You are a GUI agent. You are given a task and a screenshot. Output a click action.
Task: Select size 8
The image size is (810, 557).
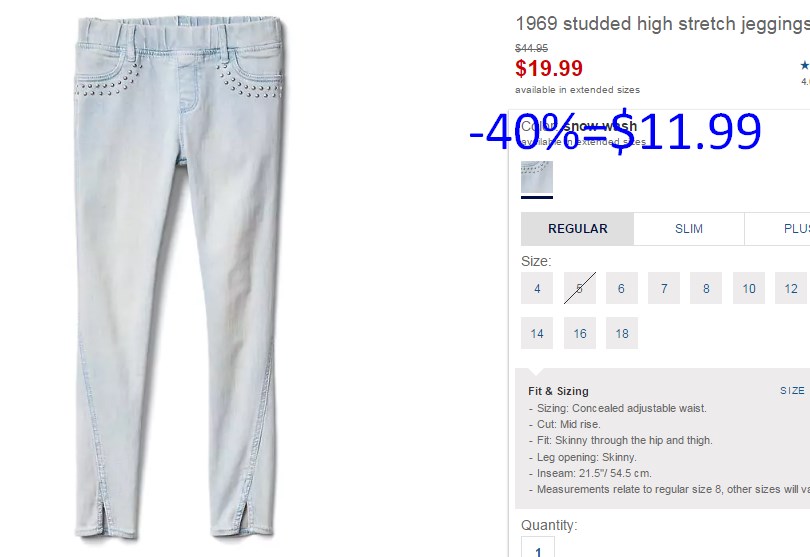706,288
